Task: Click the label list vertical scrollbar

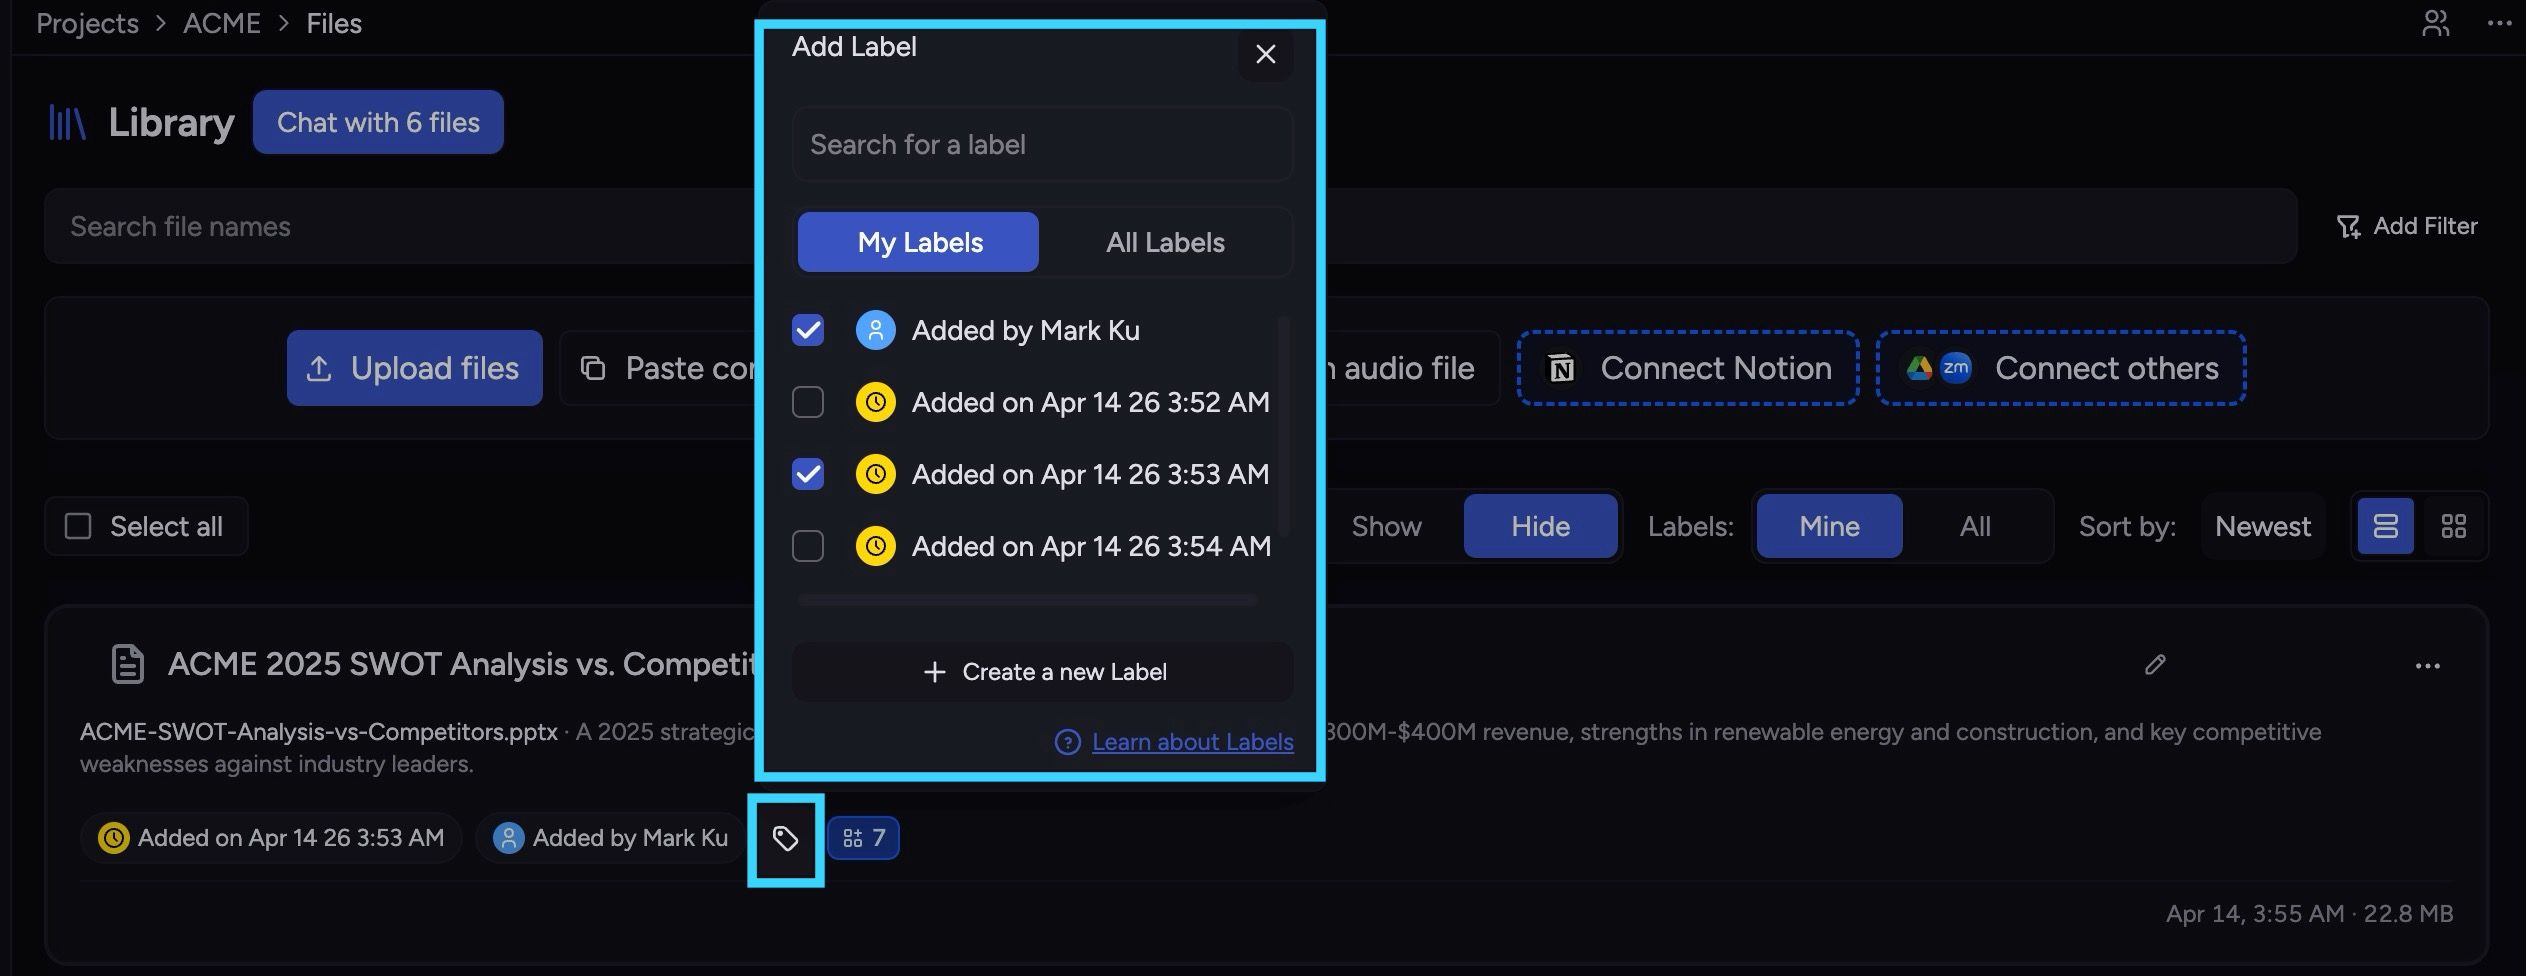Action: (x=1284, y=427)
